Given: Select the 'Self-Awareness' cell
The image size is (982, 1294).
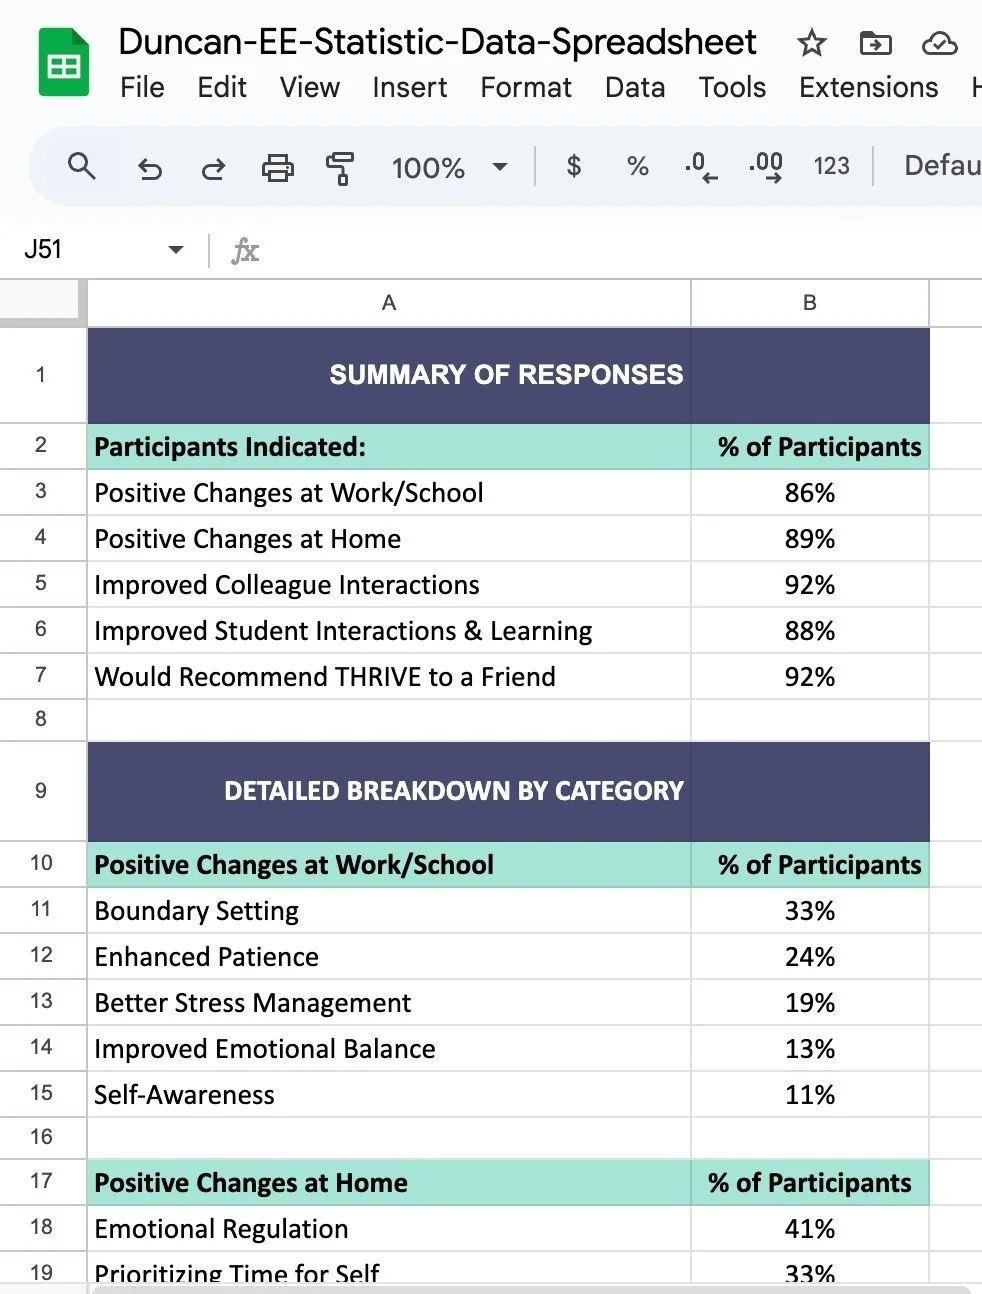Looking at the screenshot, I should coord(389,1095).
